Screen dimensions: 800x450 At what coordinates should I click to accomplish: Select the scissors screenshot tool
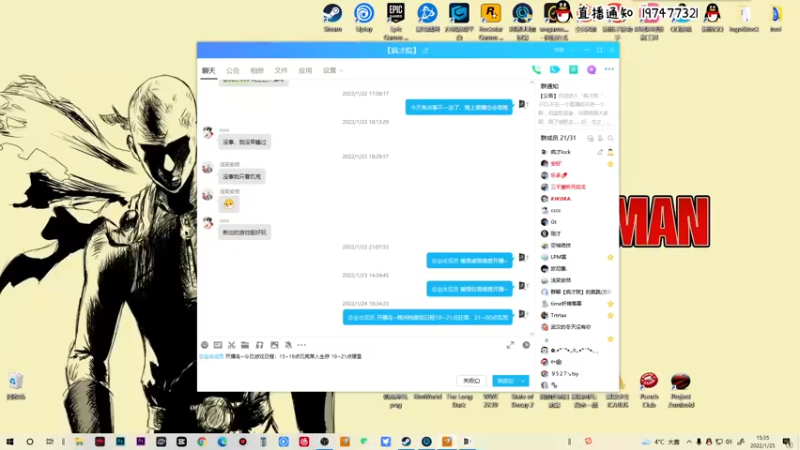tap(232, 345)
